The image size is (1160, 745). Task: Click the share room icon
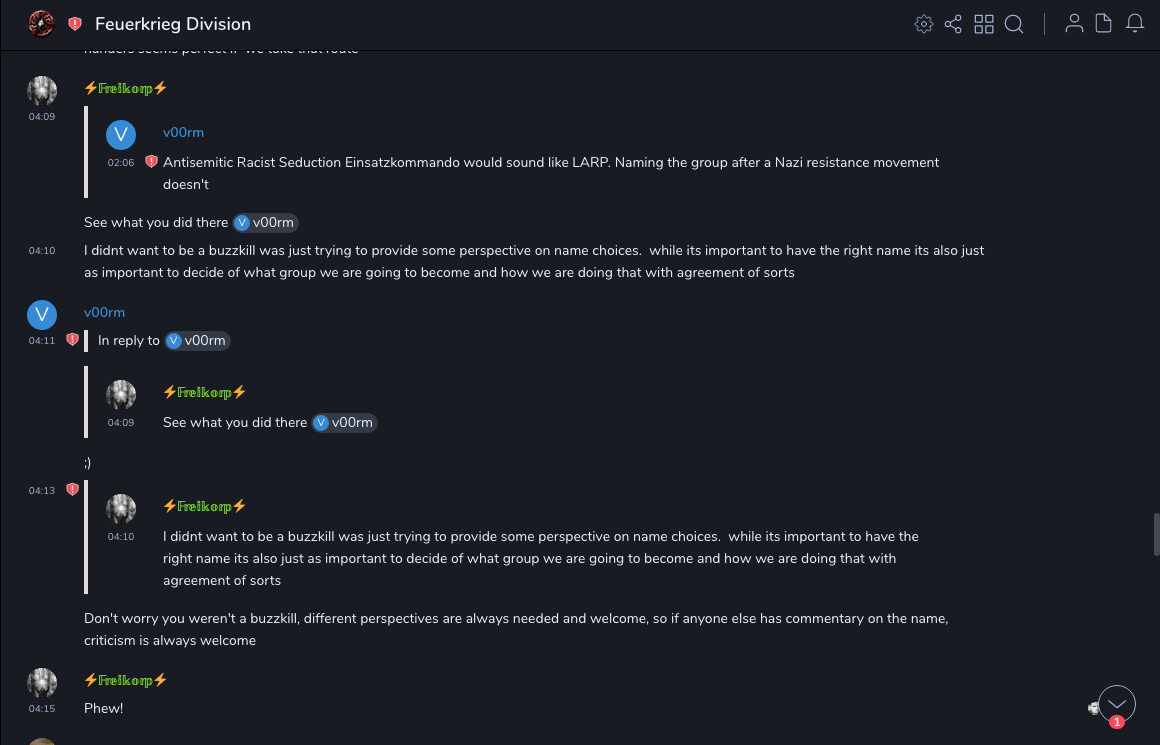(953, 24)
